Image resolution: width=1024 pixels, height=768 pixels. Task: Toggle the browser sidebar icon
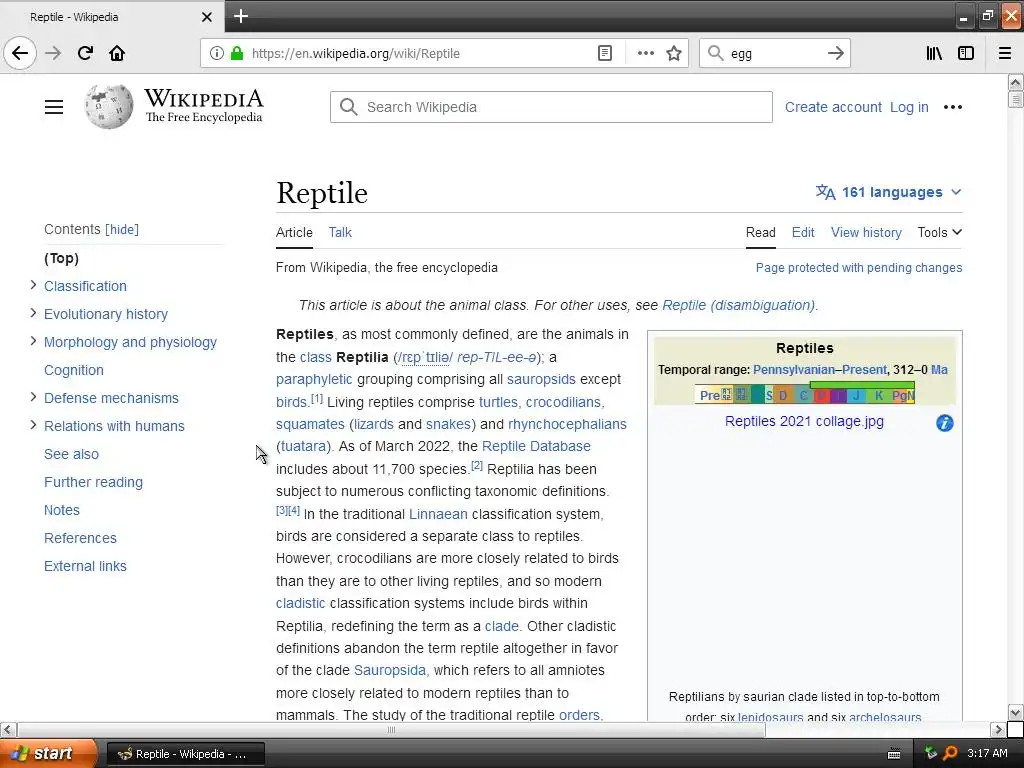pos(966,53)
